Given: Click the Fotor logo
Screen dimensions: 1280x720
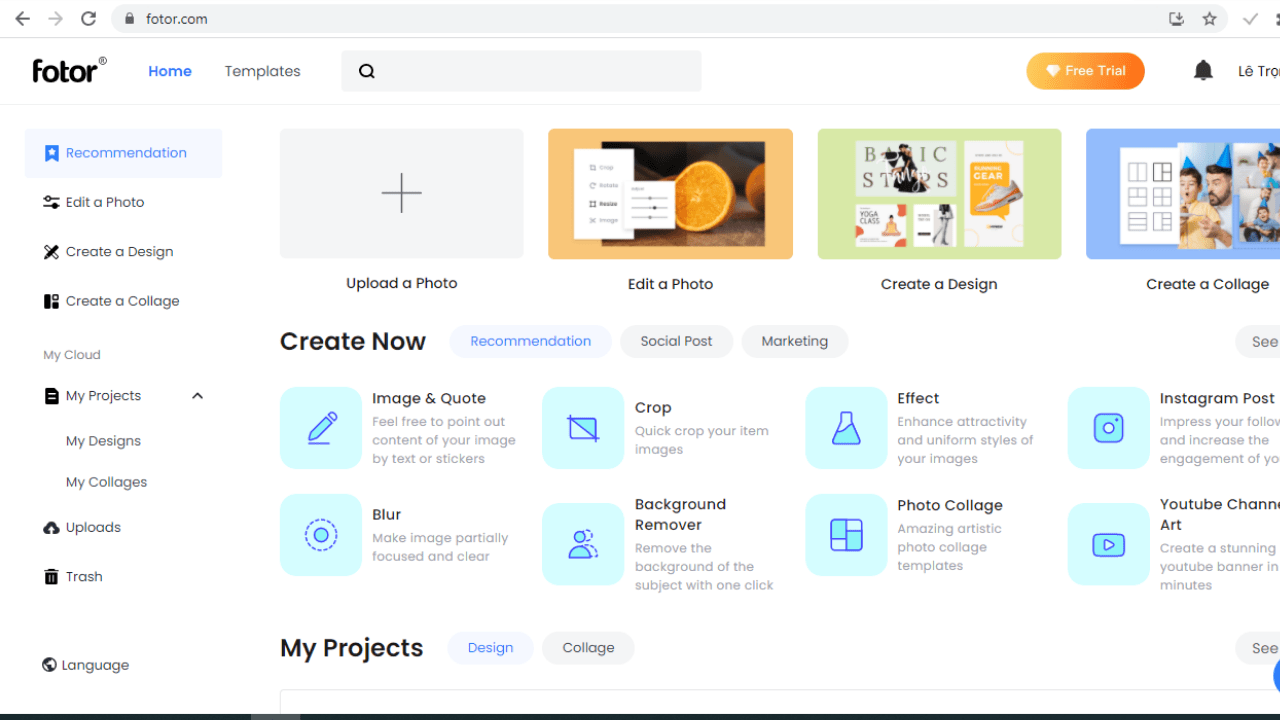Looking at the screenshot, I should [69, 70].
